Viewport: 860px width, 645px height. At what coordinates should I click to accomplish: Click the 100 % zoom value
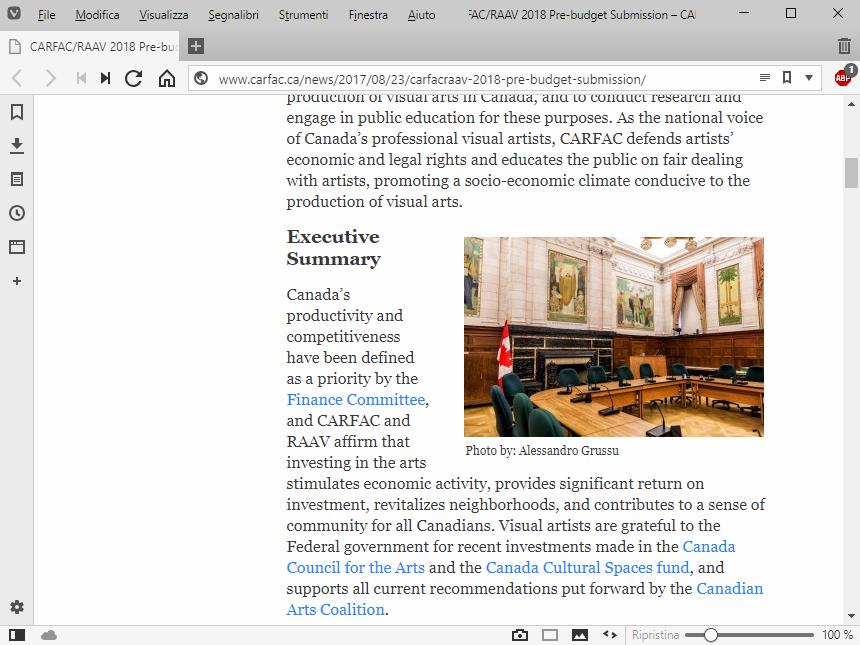[837, 635]
